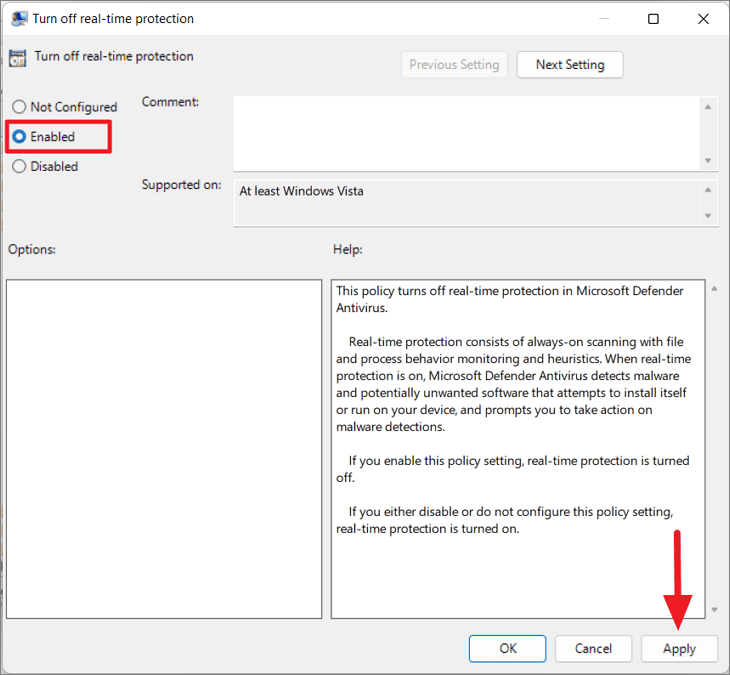730x675 pixels.
Task: Select the Disabled radio button
Action: pyautogui.click(x=19, y=166)
